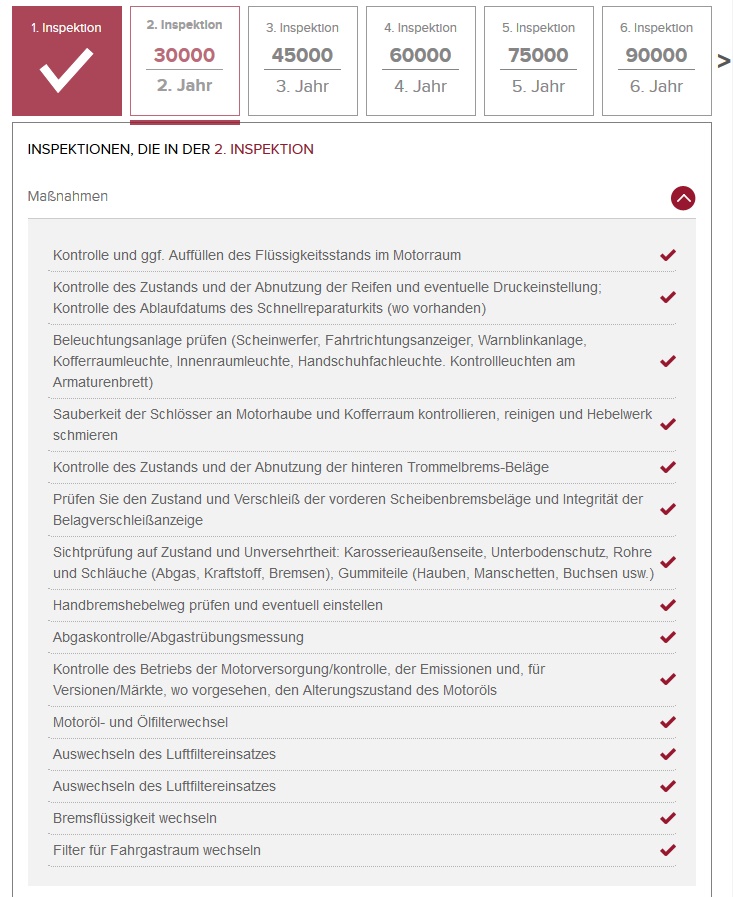The height and width of the screenshot is (897, 733).
Task: Click the Motoröl- und Ölfilterwechsel checkmark
Action: click(x=668, y=722)
